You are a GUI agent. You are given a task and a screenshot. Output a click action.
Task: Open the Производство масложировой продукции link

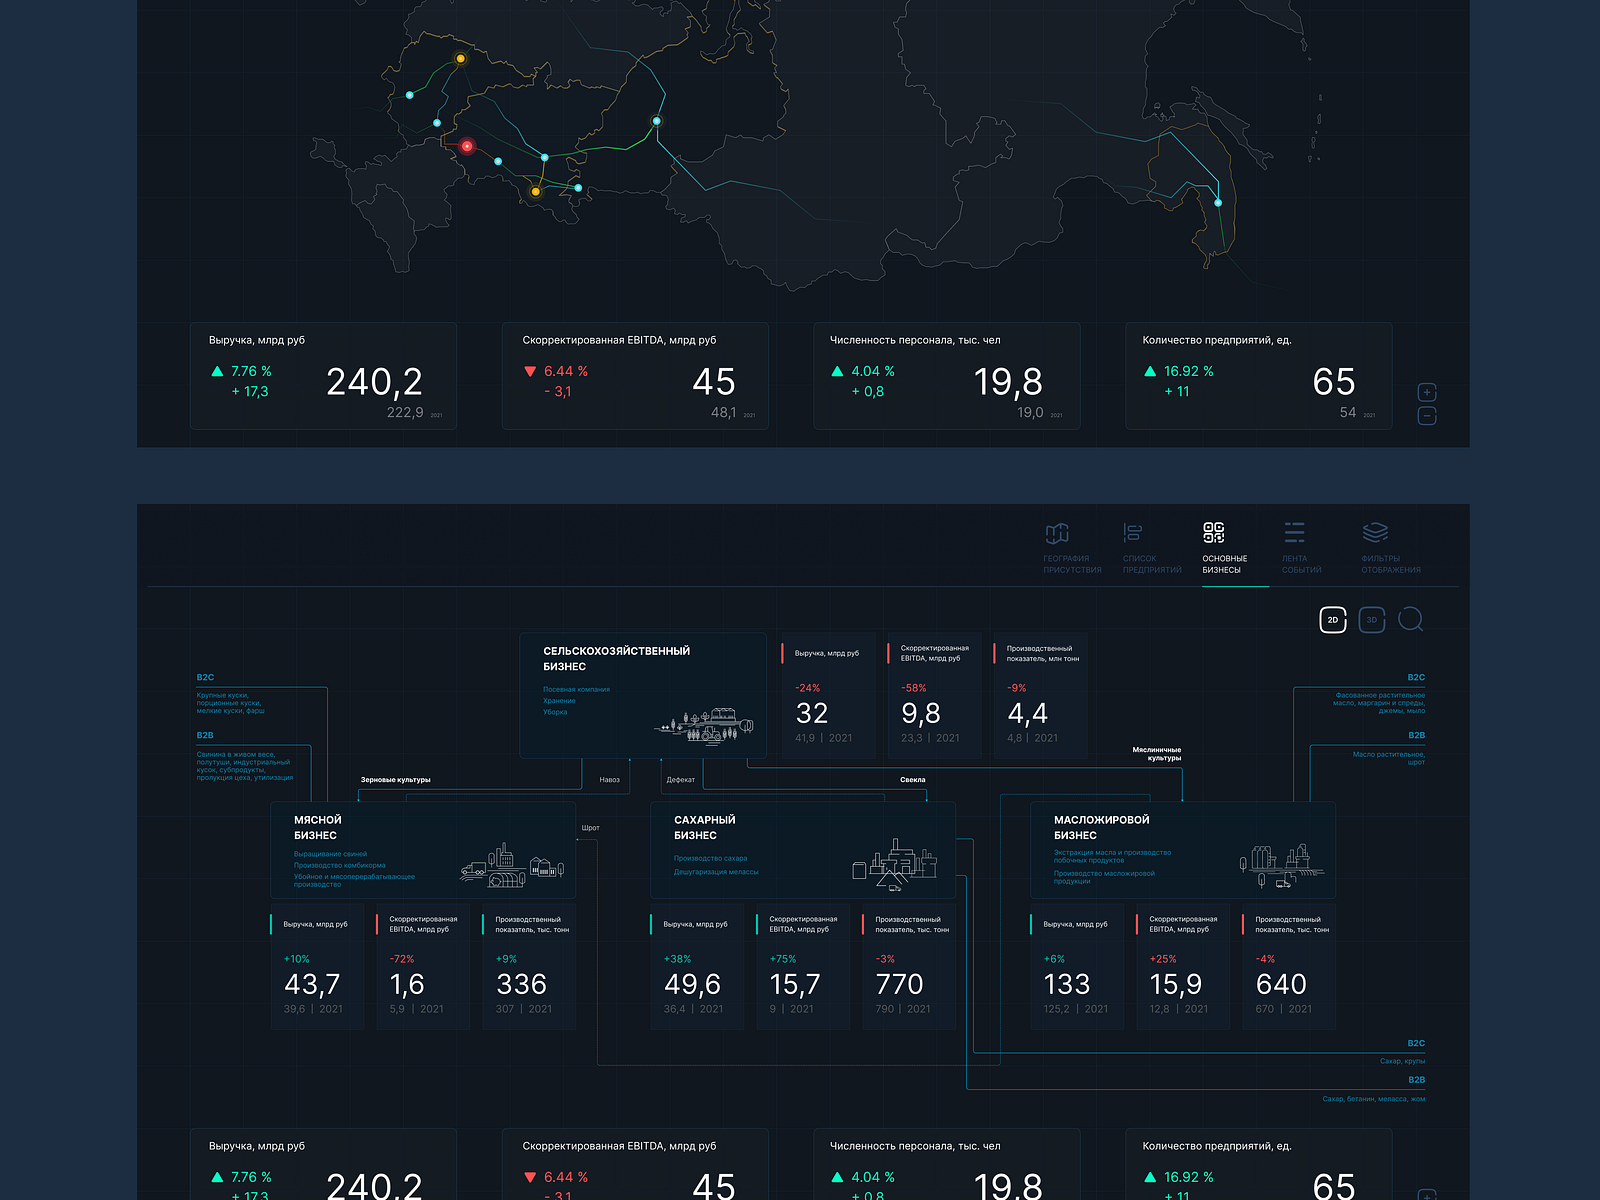click(x=1104, y=877)
